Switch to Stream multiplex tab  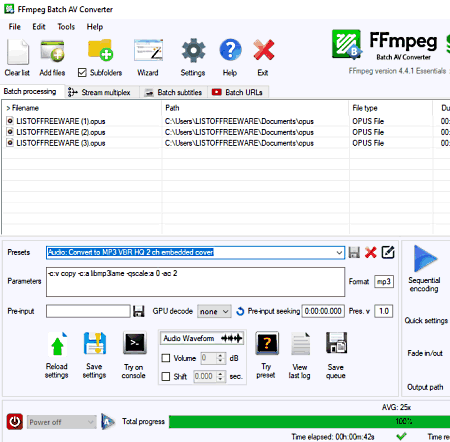tap(102, 92)
